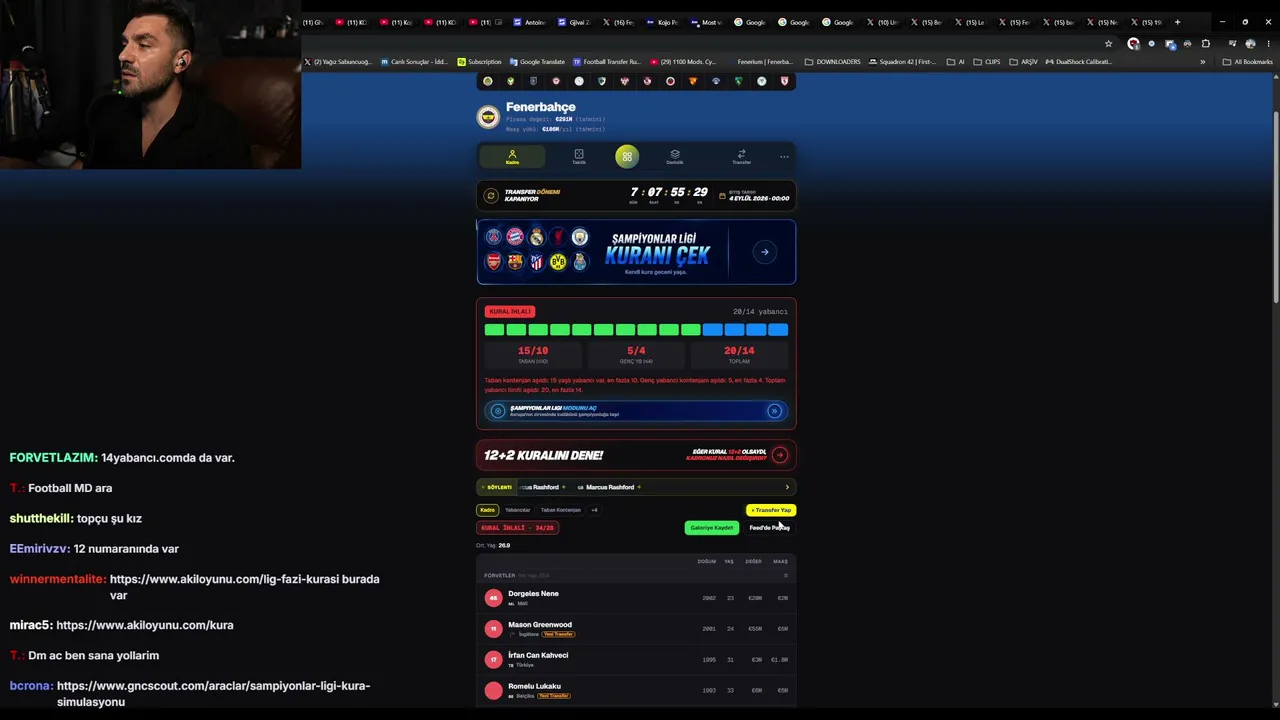This screenshot has height=720, width=1280.
Task: Go to the Transfer tab
Action: 741,156
